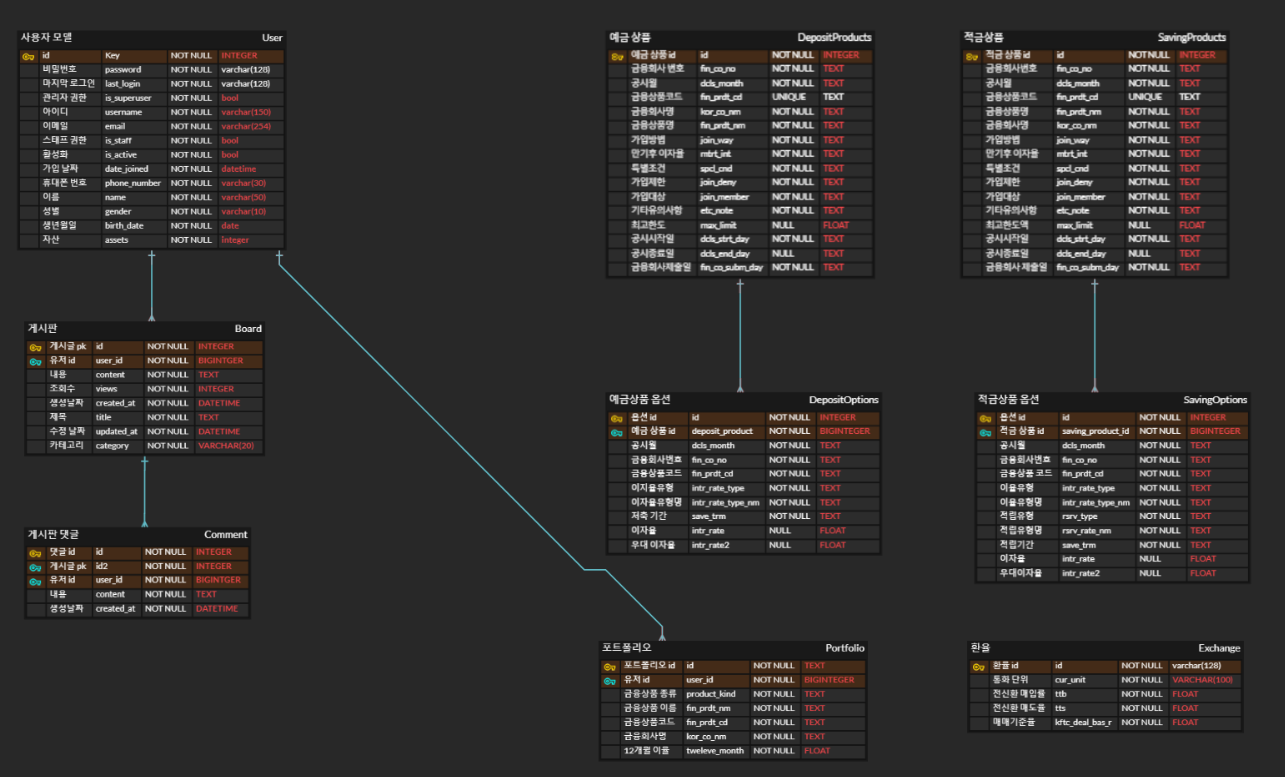Select the FLOAT type in DepositProducts
Image resolution: width=1285 pixels, height=777 pixels.
(835, 225)
